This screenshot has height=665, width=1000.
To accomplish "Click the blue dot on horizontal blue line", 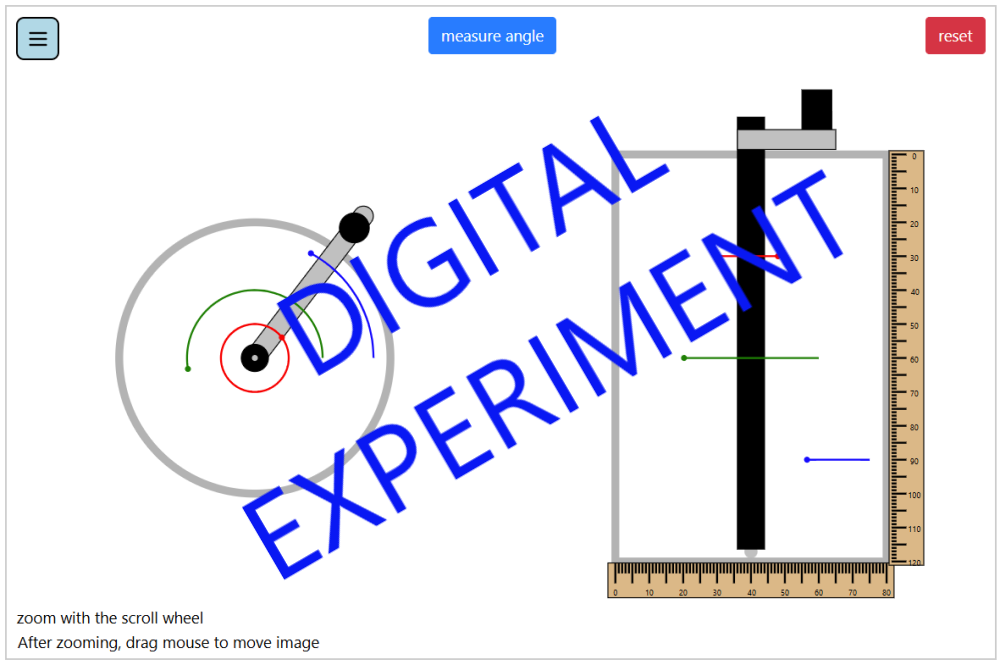I will (x=807, y=460).
